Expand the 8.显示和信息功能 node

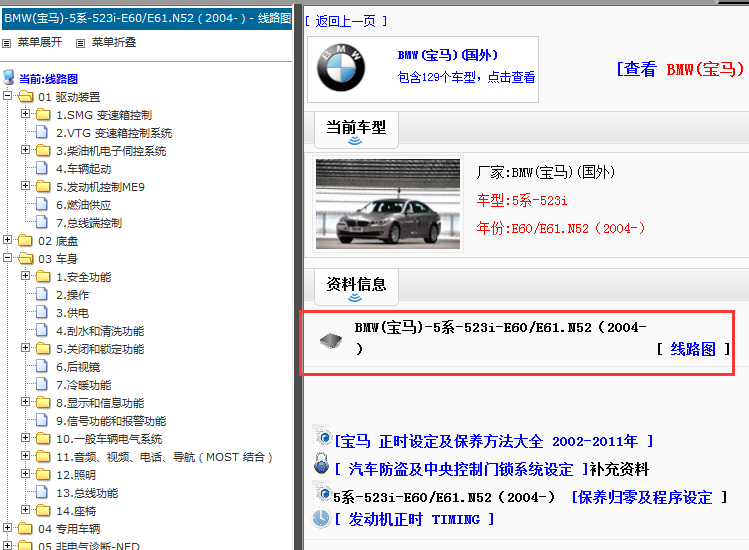26,401
